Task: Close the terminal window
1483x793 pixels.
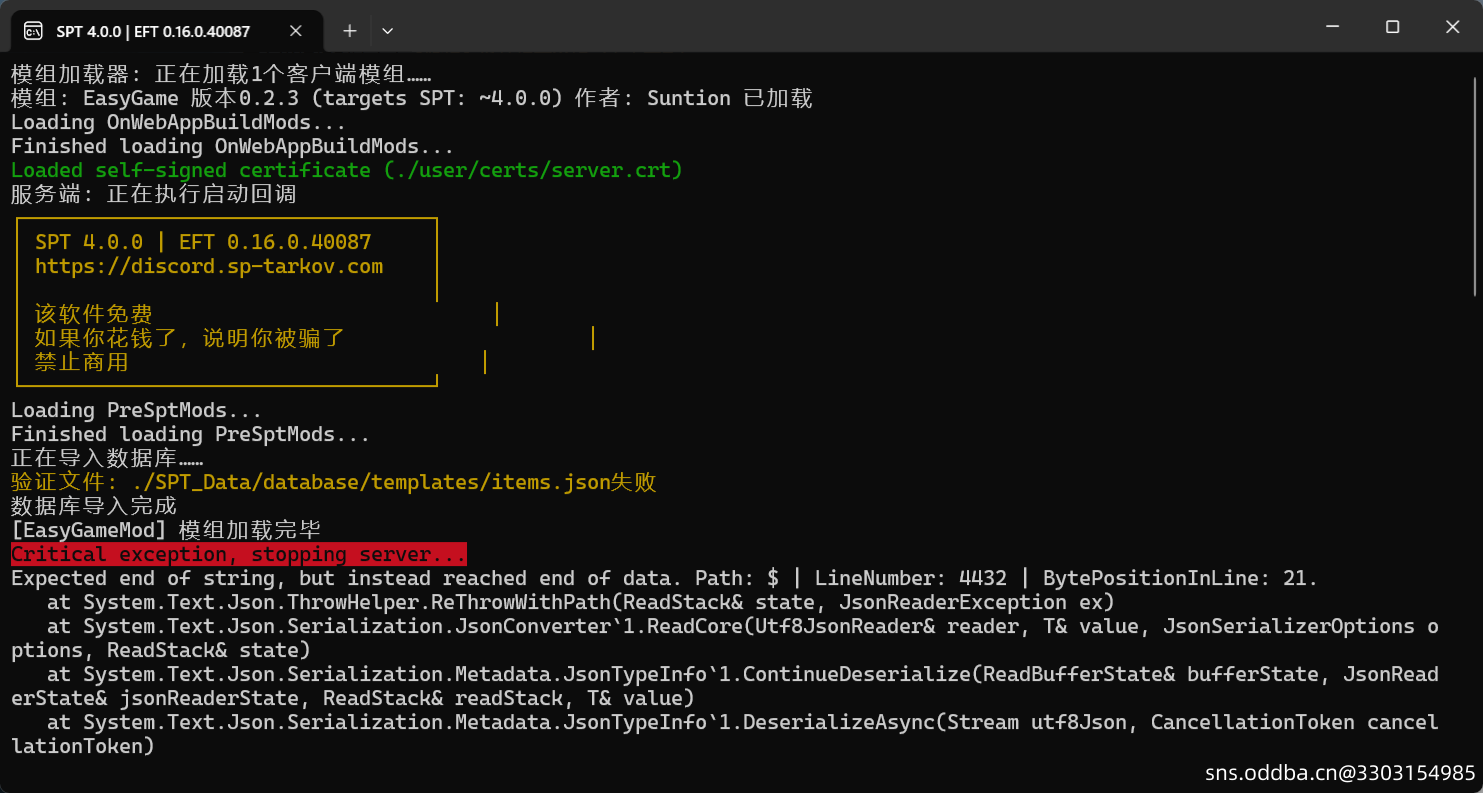Action: coord(1453,27)
